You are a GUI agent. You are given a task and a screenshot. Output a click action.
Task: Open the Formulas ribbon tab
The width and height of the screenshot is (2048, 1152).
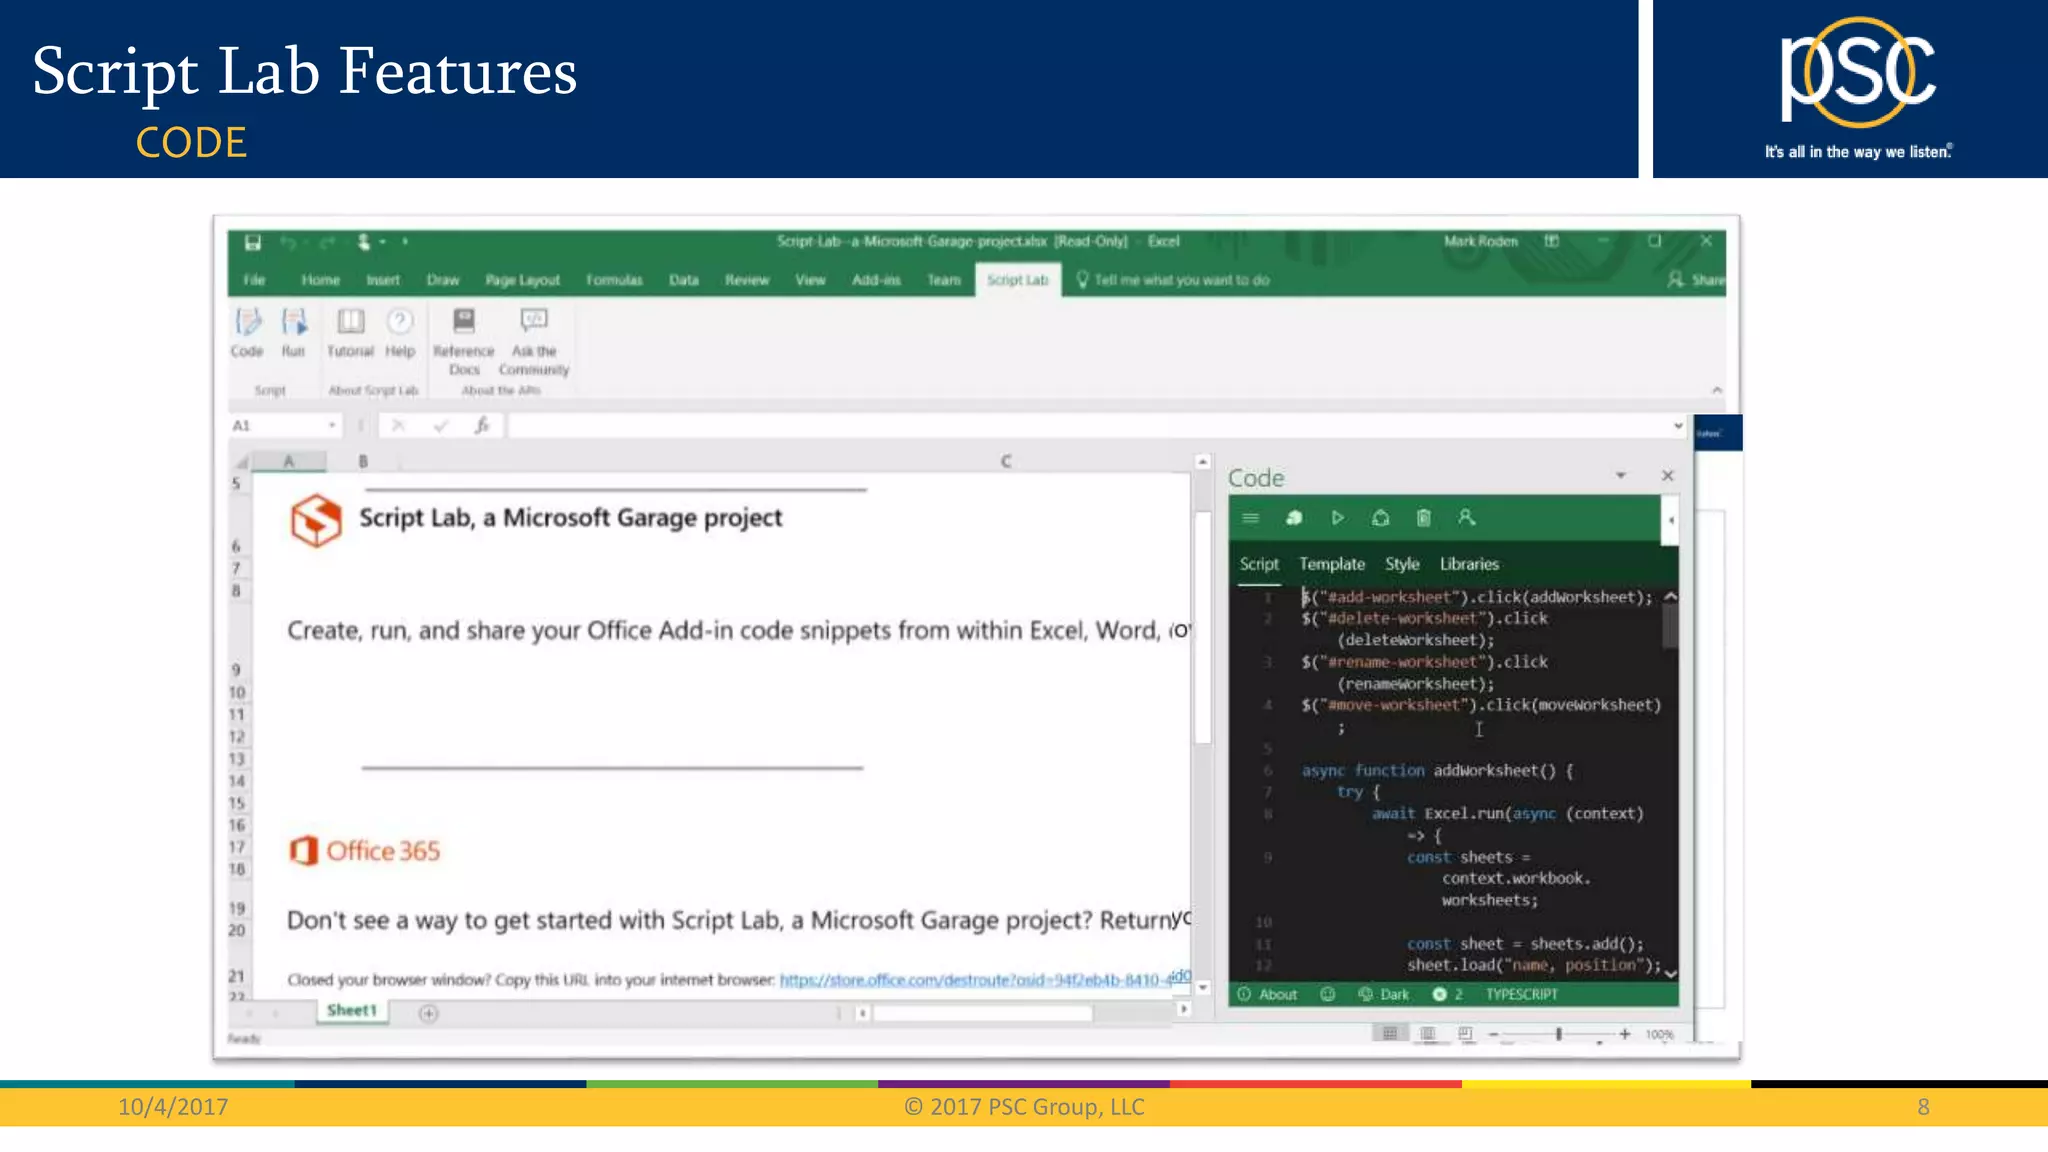[614, 280]
